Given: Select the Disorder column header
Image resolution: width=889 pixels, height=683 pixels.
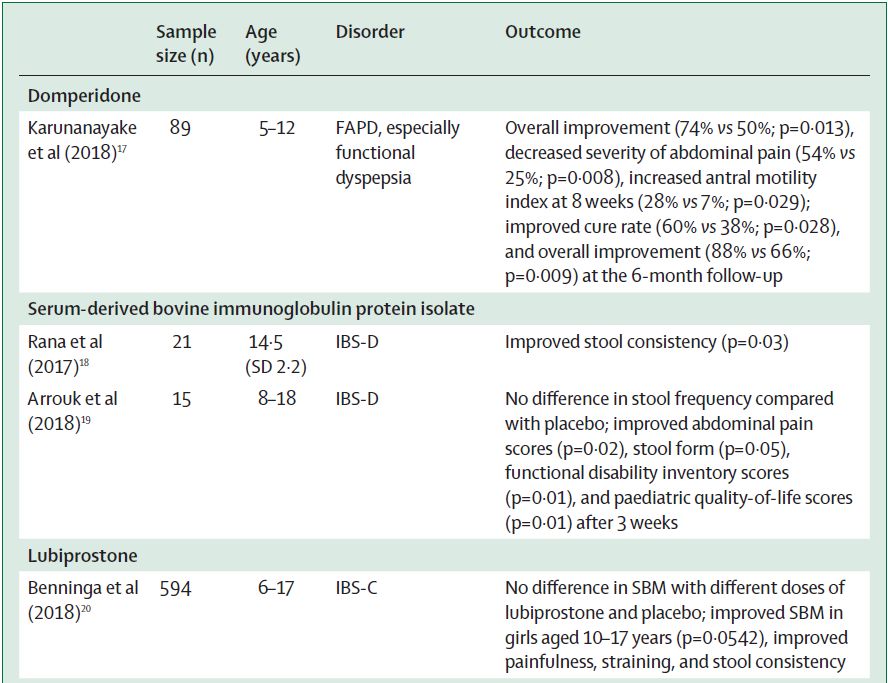Looking at the screenshot, I should point(370,32).
